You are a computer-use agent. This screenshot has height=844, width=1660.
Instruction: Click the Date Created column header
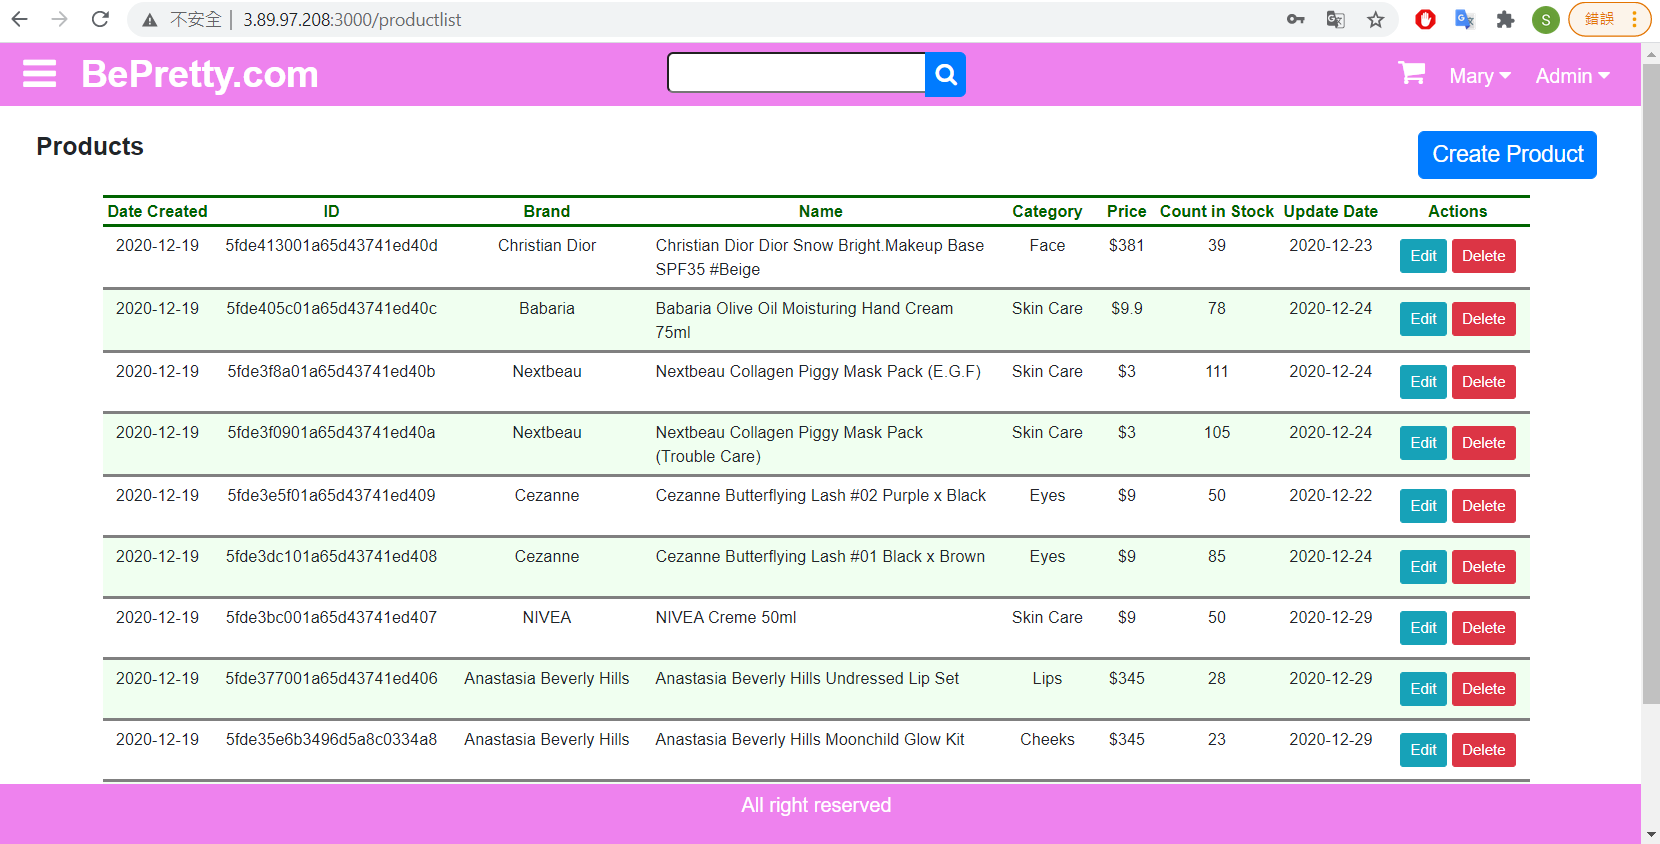click(x=157, y=211)
